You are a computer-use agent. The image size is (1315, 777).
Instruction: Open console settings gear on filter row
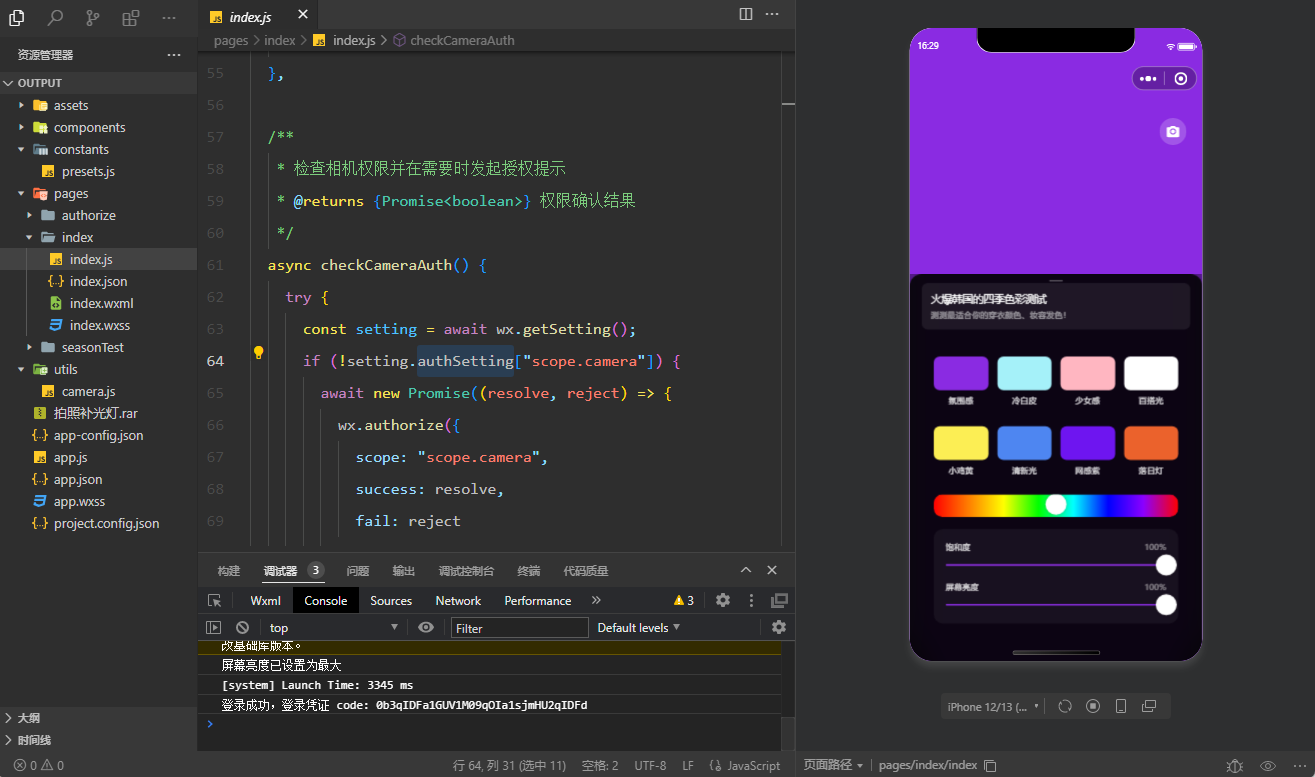click(x=779, y=627)
